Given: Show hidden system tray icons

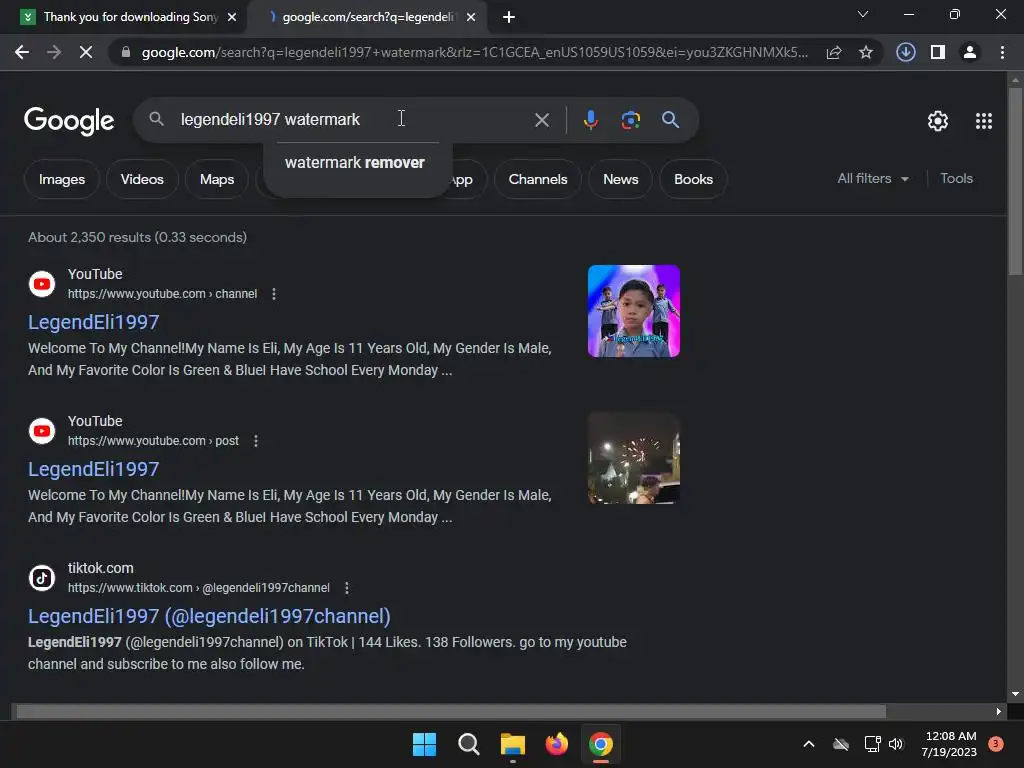Looking at the screenshot, I should click(808, 744).
